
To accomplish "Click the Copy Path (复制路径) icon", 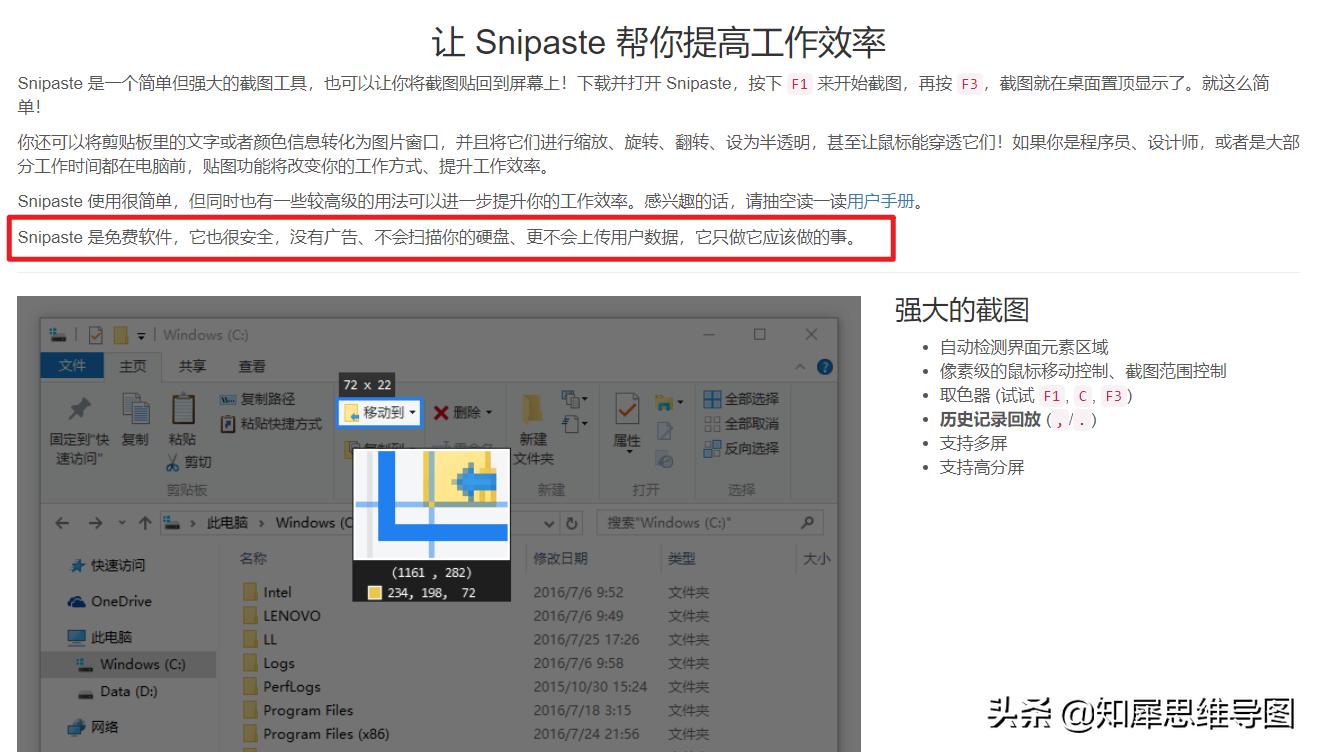I will [228, 397].
